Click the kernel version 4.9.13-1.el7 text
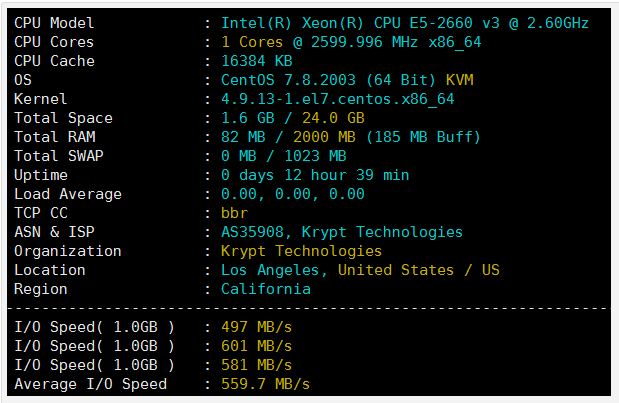This screenshot has width=619, height=403. pos(338,99)
